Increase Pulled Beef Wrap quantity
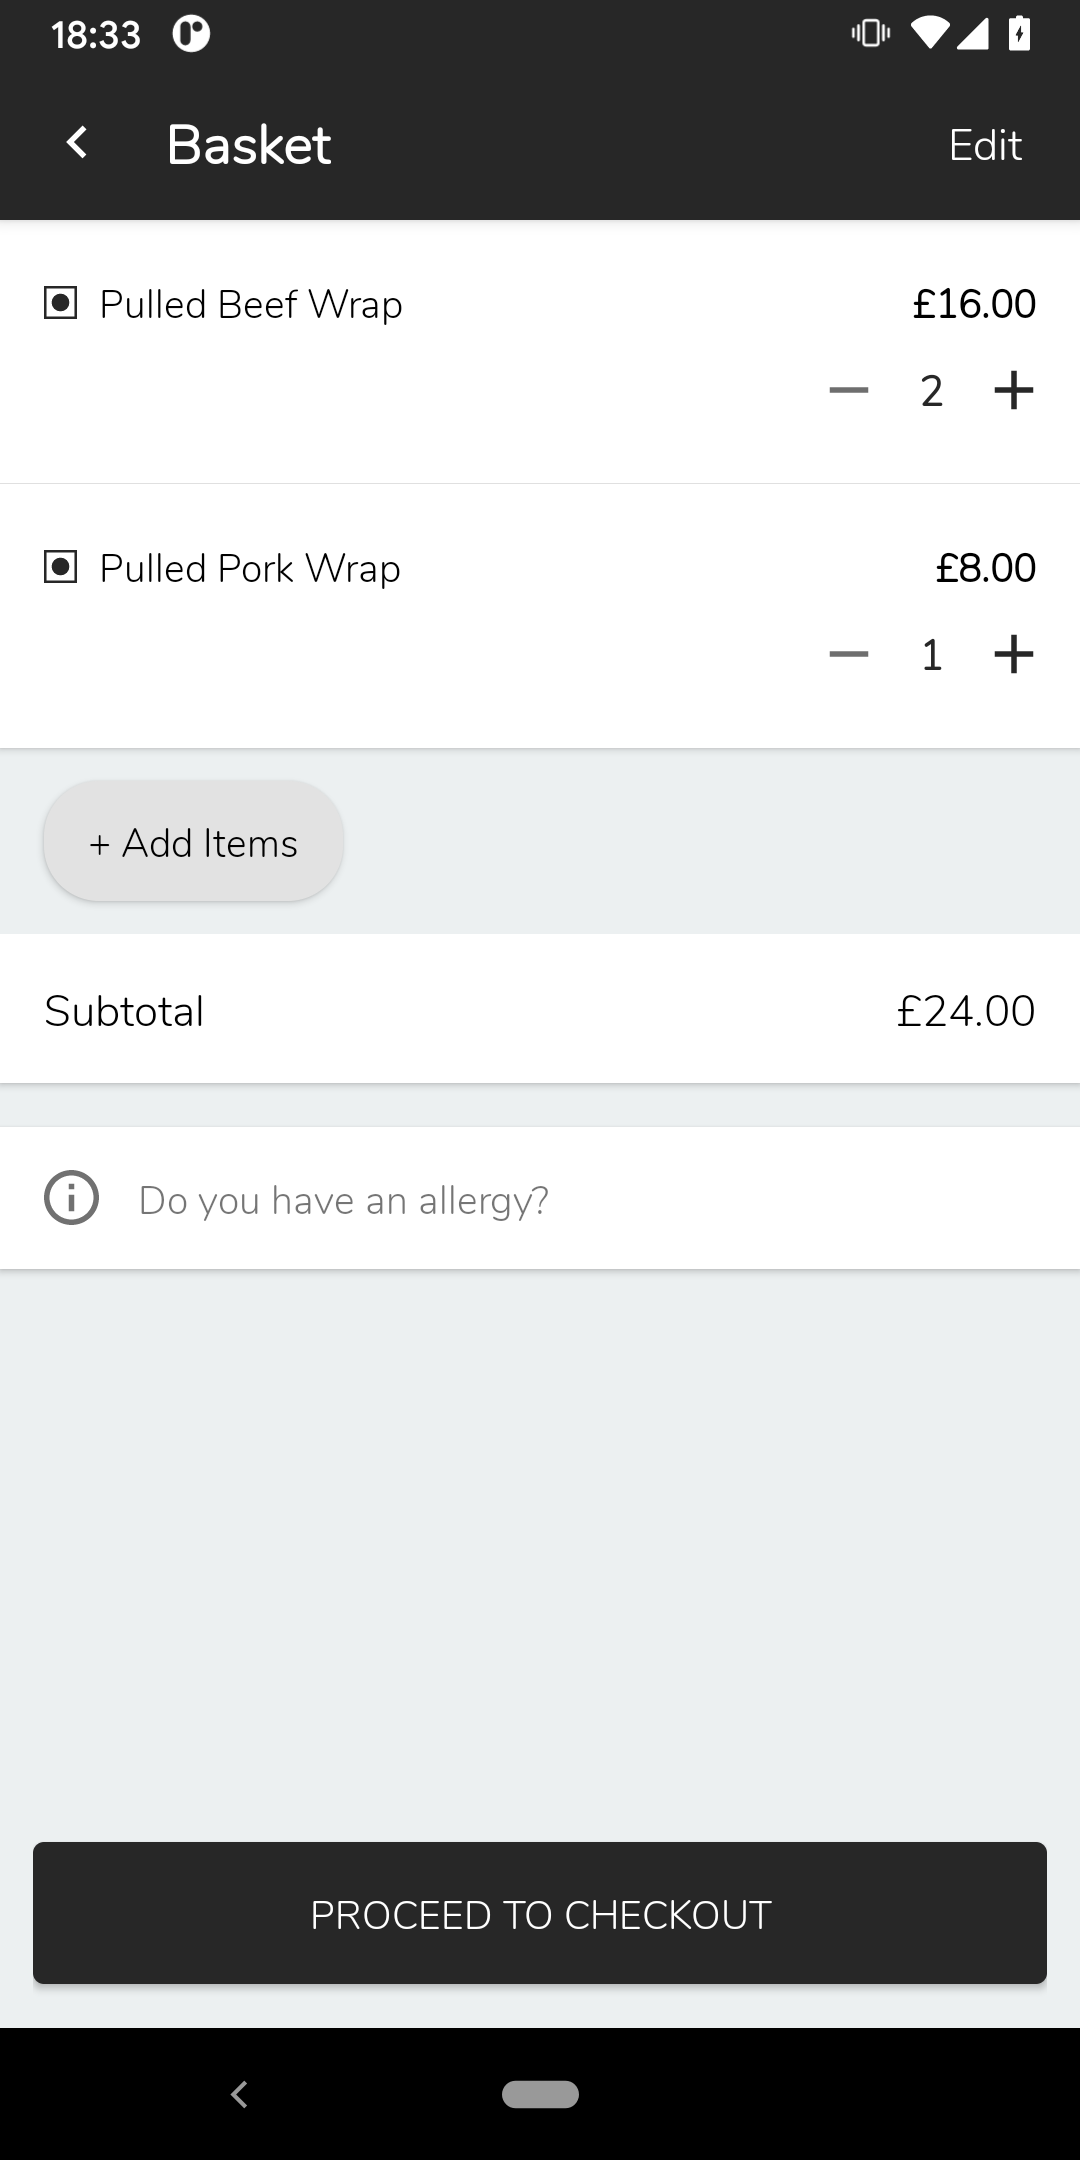Screen dimensions: 1080x2160 pos(1013,390)
